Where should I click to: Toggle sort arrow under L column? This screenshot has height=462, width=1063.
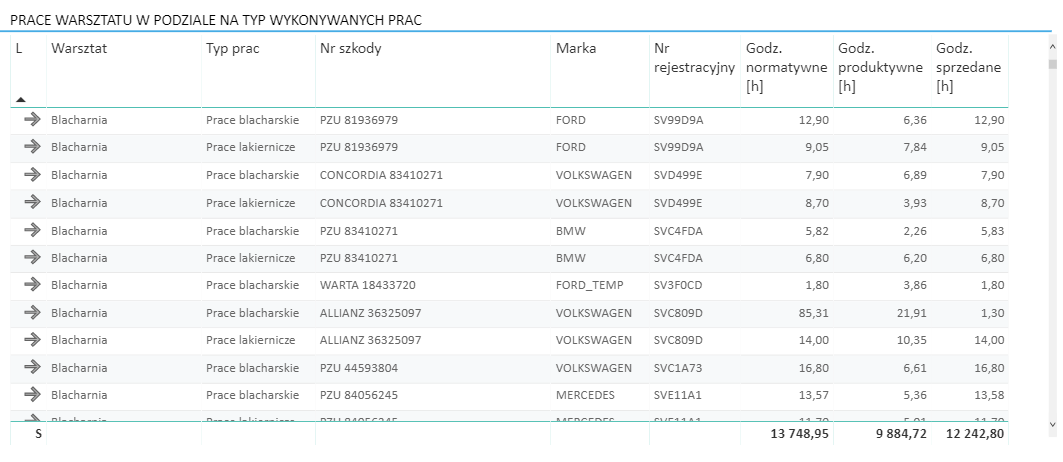[21, 99]
